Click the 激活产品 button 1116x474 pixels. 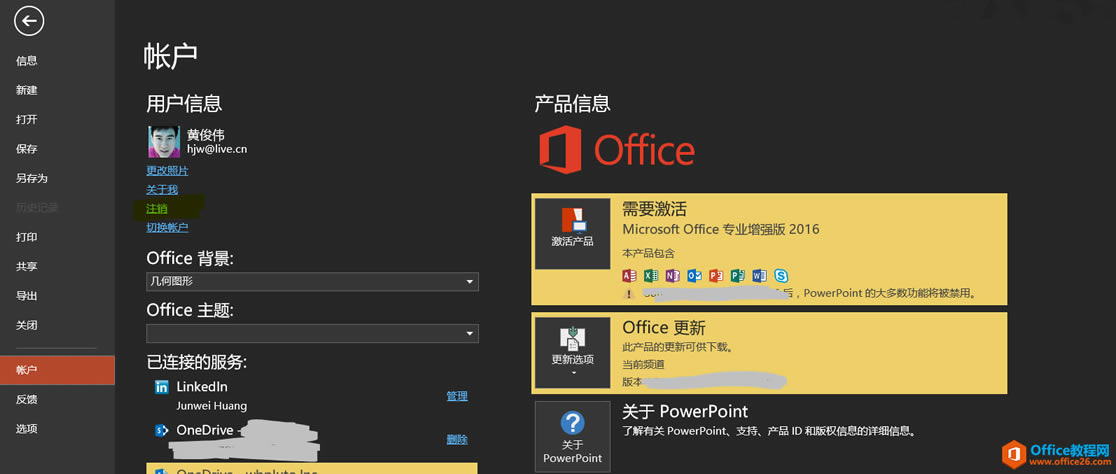(x=572, y=233)
